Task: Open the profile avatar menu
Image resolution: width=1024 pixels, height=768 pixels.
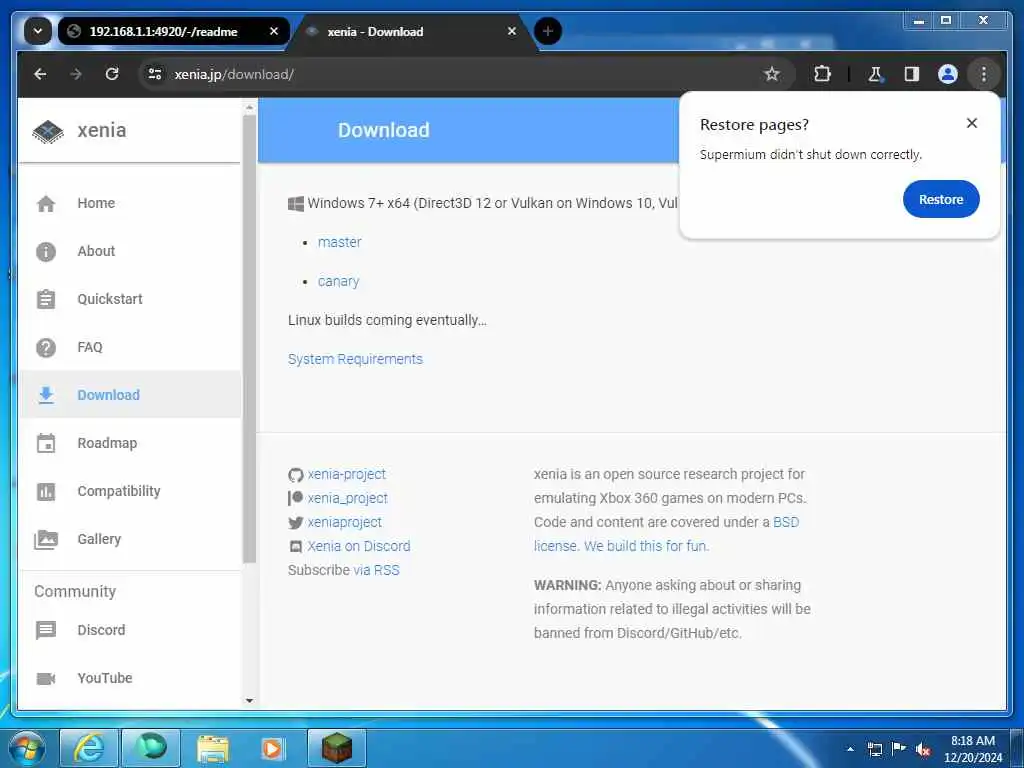Action: (948, 74)
